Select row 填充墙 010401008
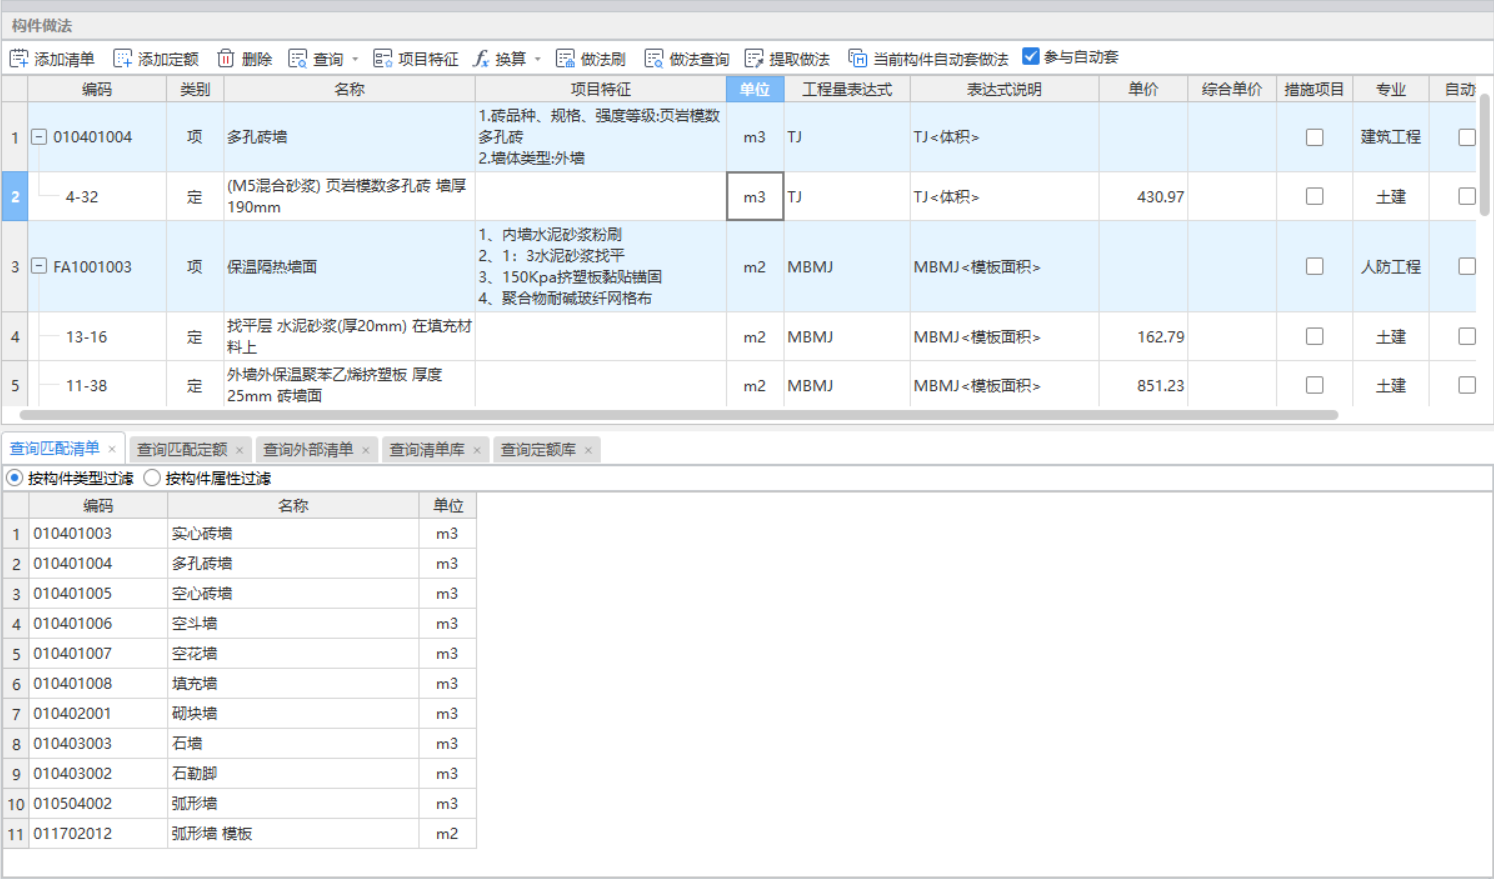The height and width of the screenshot is (879, 1494). coord(240,684)
